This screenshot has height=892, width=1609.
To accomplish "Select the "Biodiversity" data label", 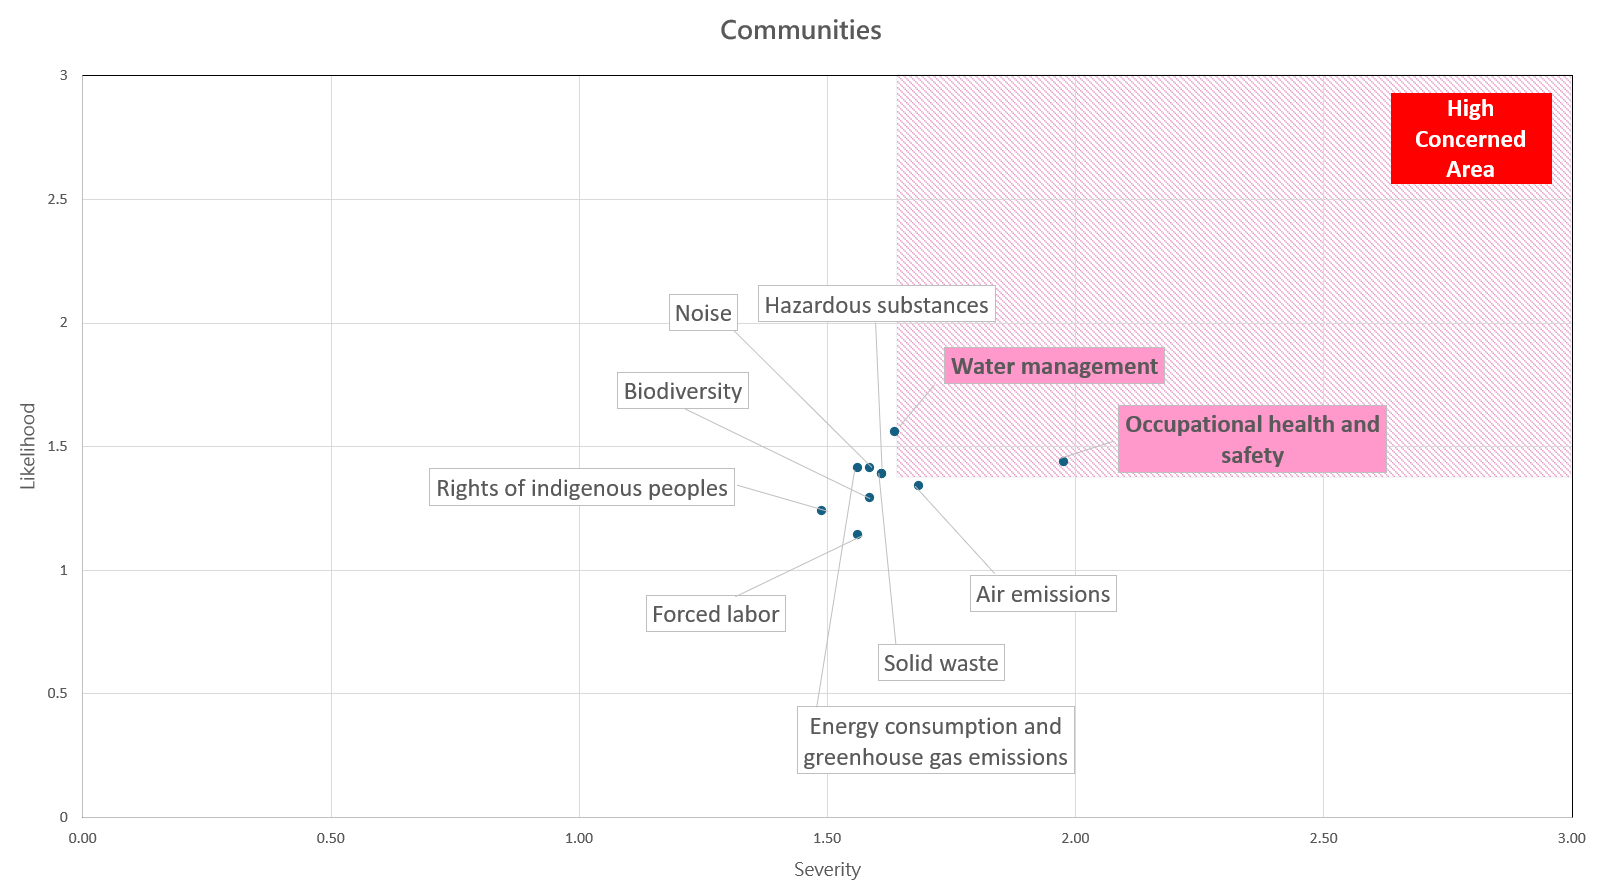I will (x=683, y=391).
